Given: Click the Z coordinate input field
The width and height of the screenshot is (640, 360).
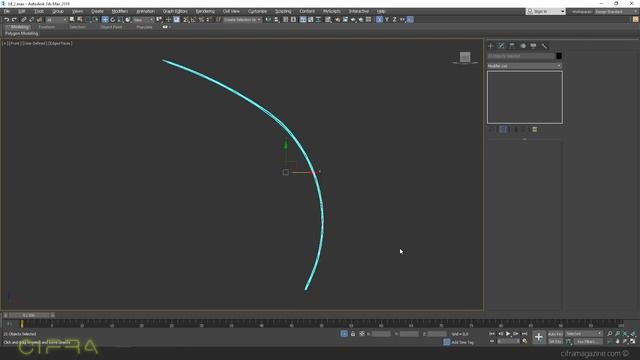Looking at the screenshot, I should click(x=437, y=334).
